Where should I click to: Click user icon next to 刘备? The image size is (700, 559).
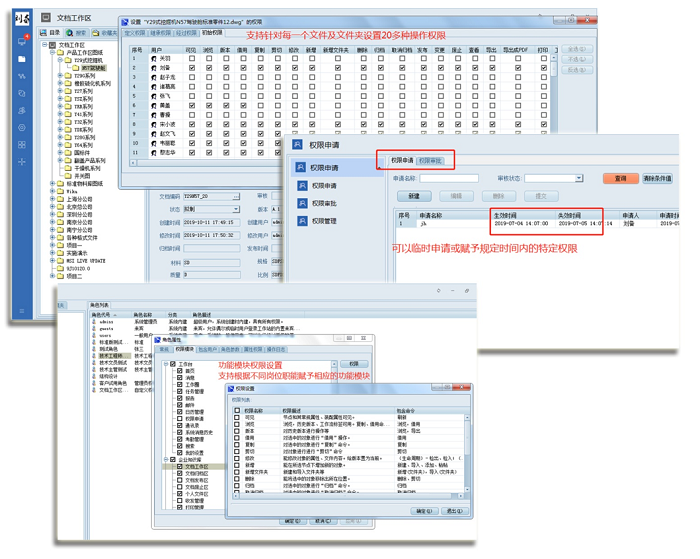click(153, 68)
